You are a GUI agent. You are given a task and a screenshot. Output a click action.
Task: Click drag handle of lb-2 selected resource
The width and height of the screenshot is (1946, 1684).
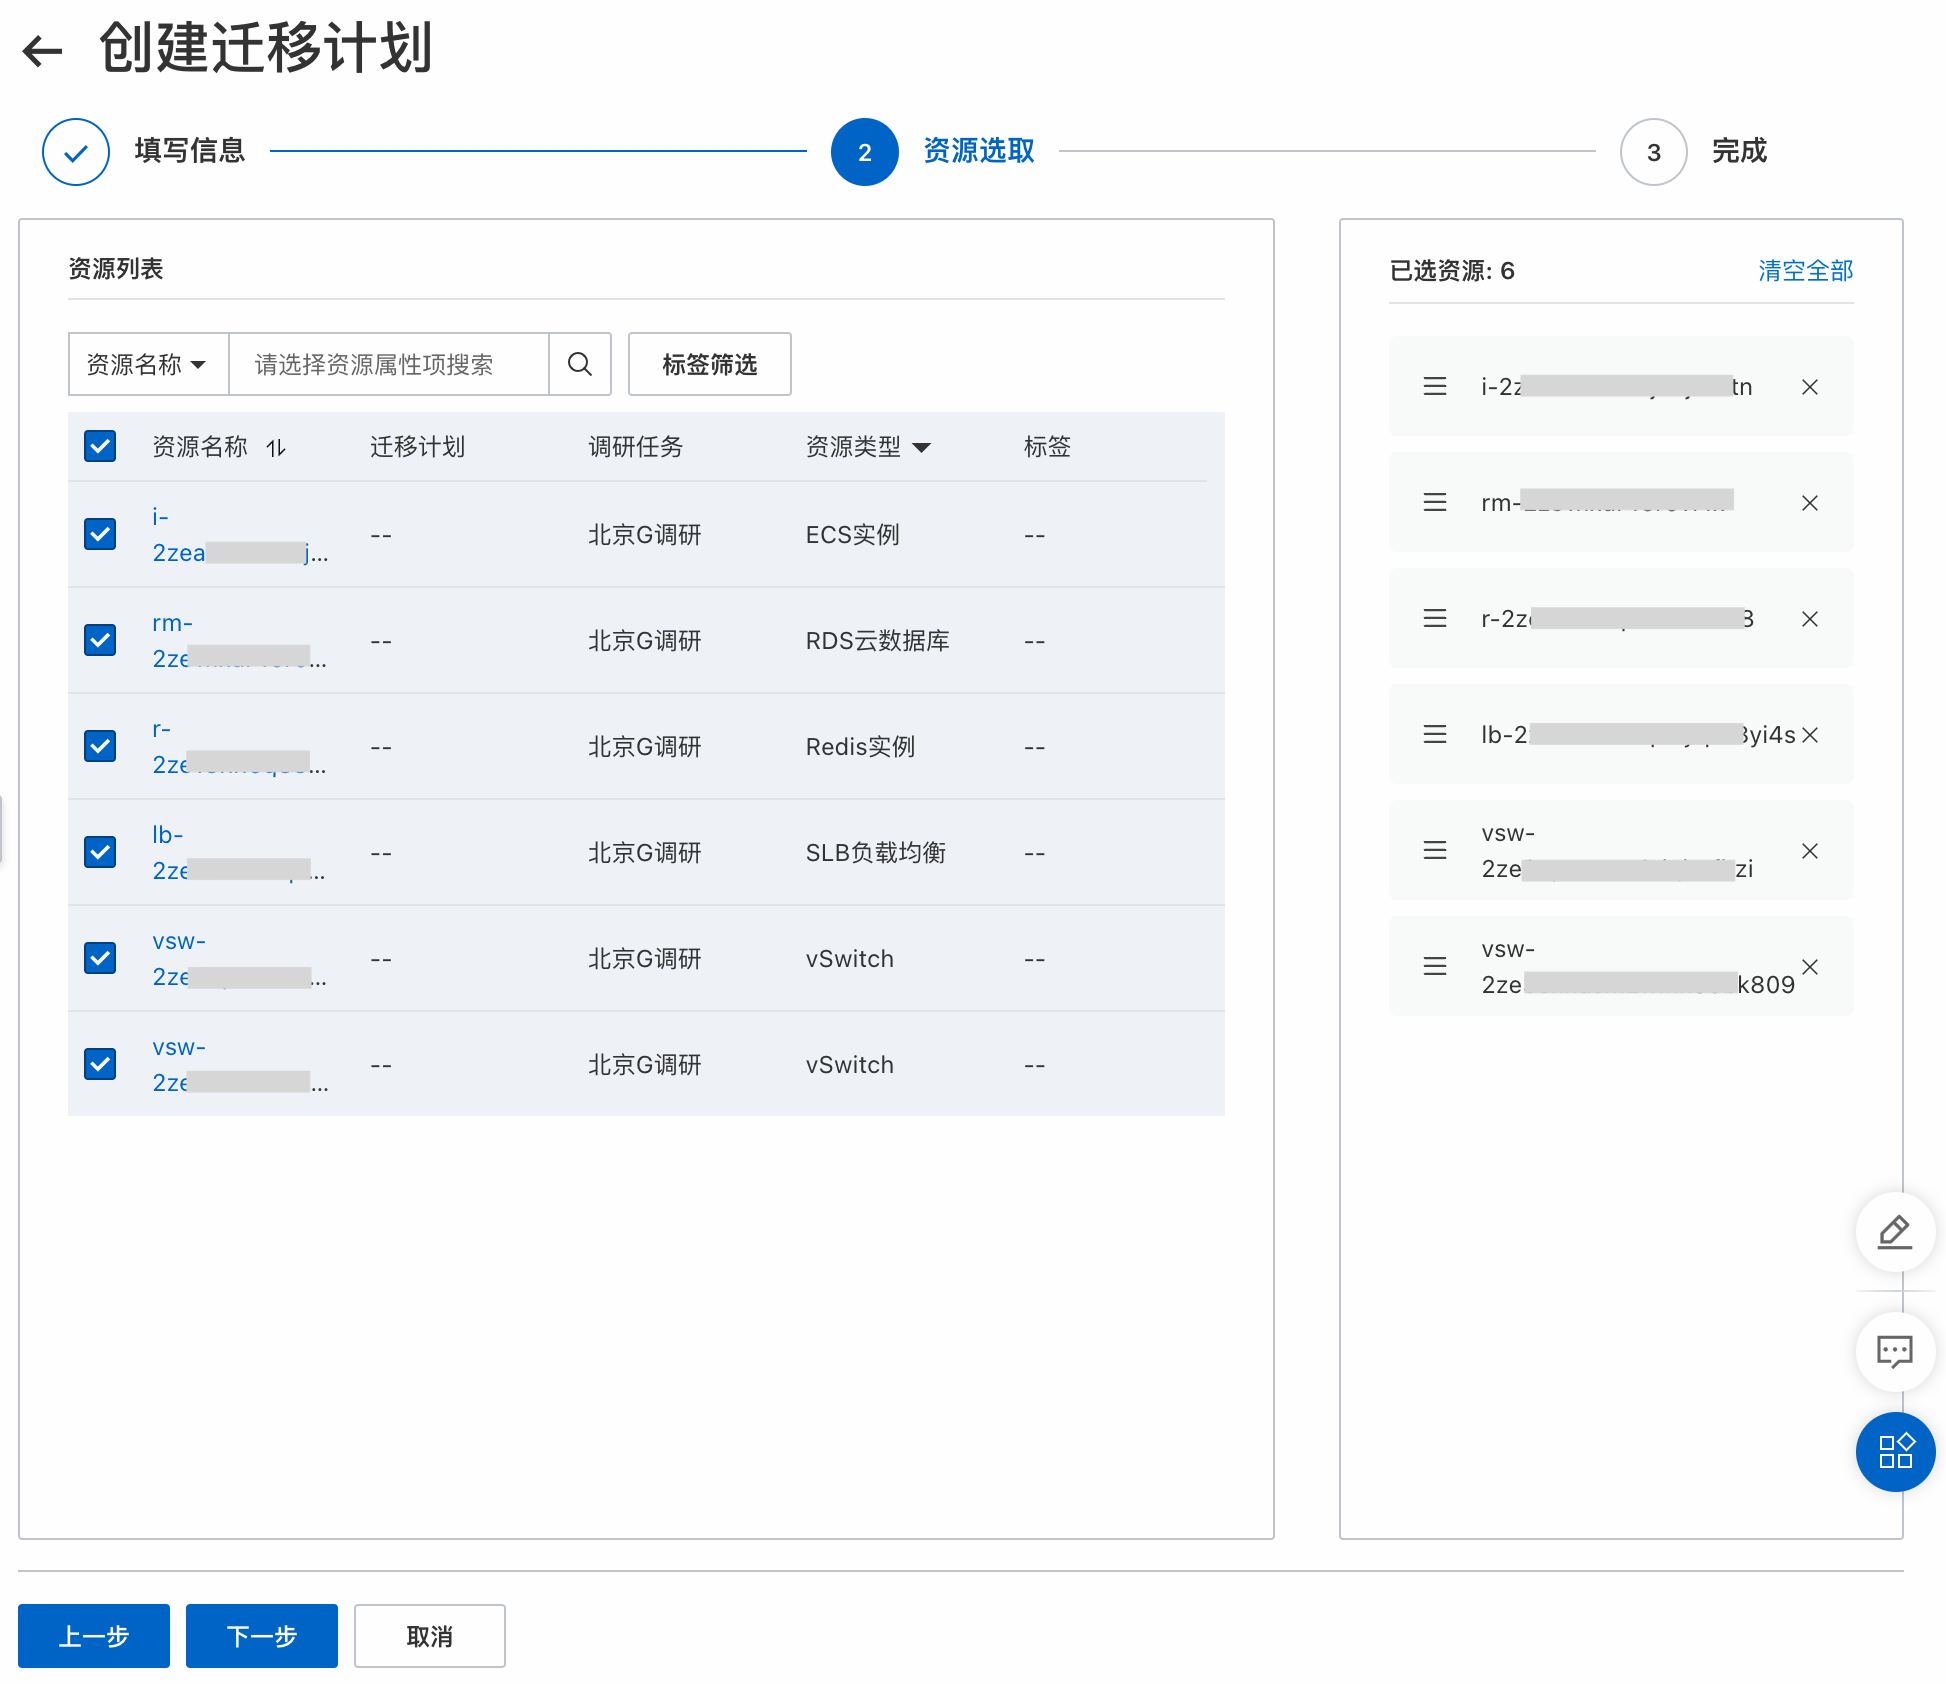(x=1435, y=734)
